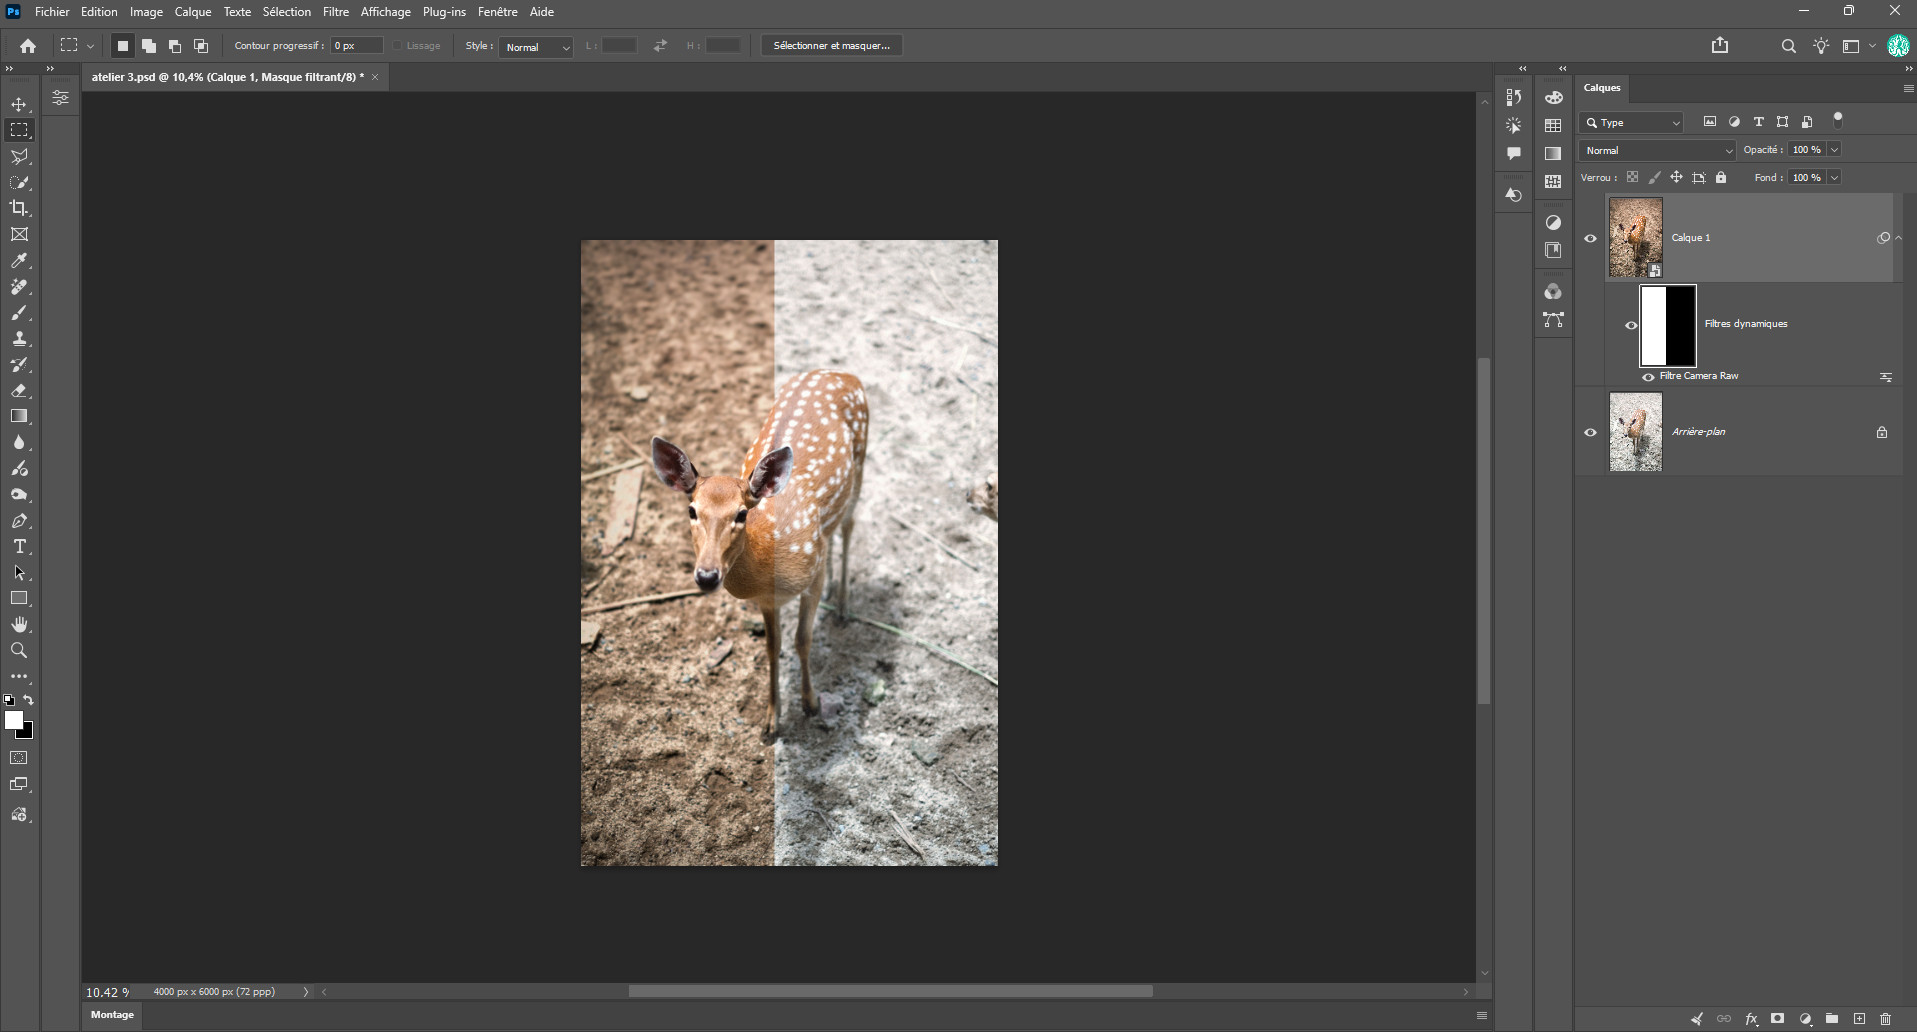Click the Move tool
1917x1032 pixels.
pyautogui.click(x=19, y=104)
